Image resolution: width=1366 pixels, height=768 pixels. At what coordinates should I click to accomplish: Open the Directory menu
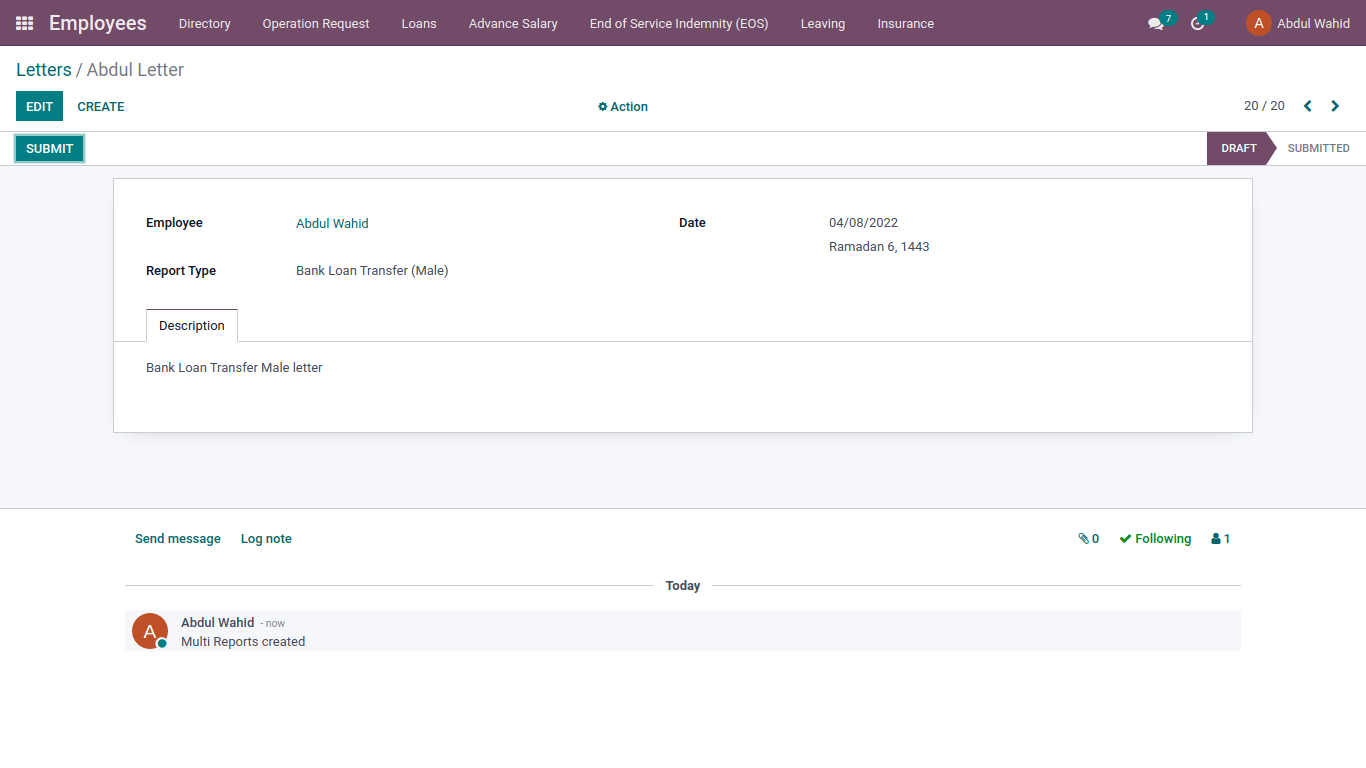tap(205, 23)
